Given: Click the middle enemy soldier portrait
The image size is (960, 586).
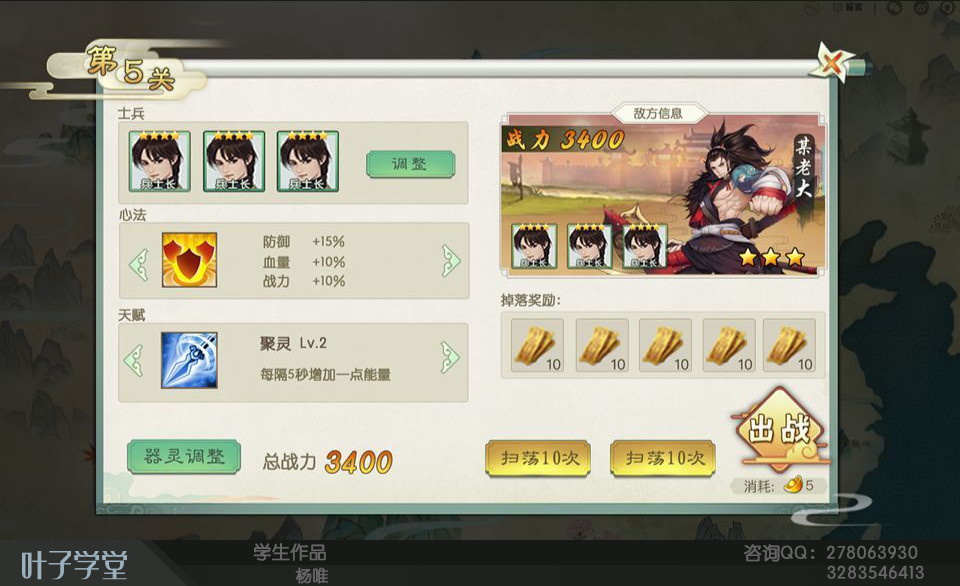Looking at the screenshot, I should pyautogui.click(x=590, y=246).
